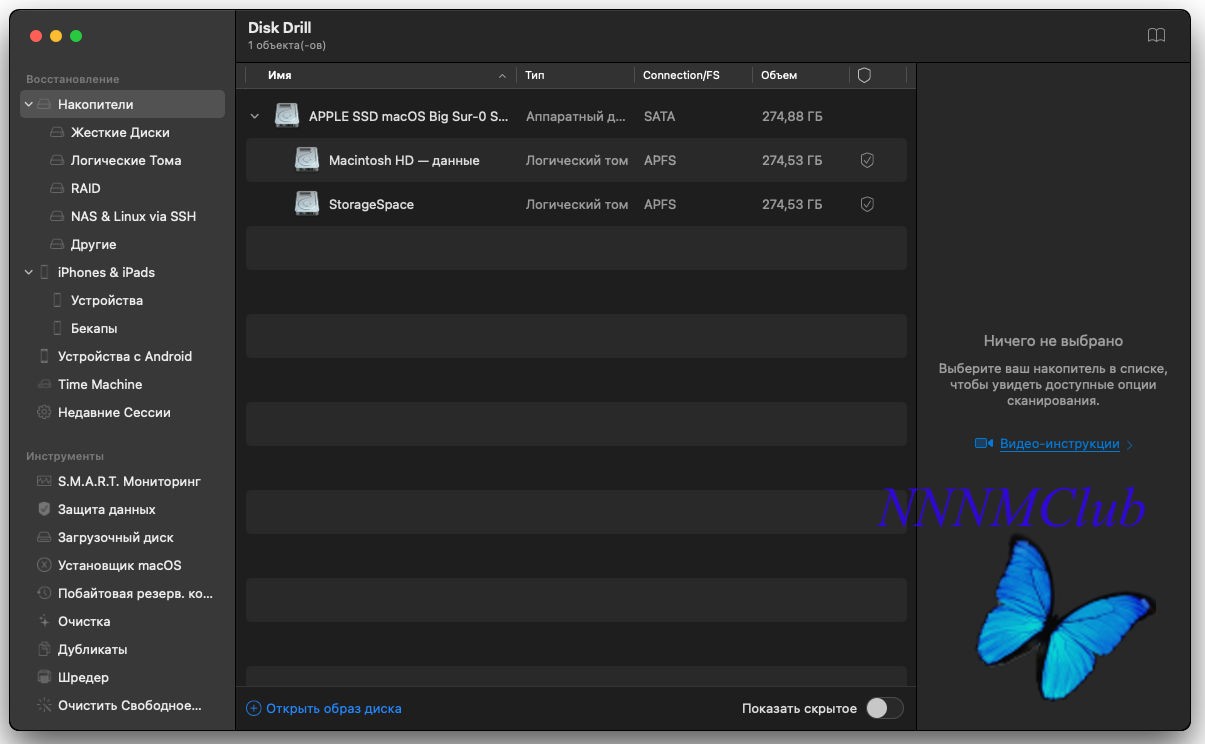Click the APPLE SSD drive icon
This screenshot has width=1205, height=744.
click(x=287, y=116)
